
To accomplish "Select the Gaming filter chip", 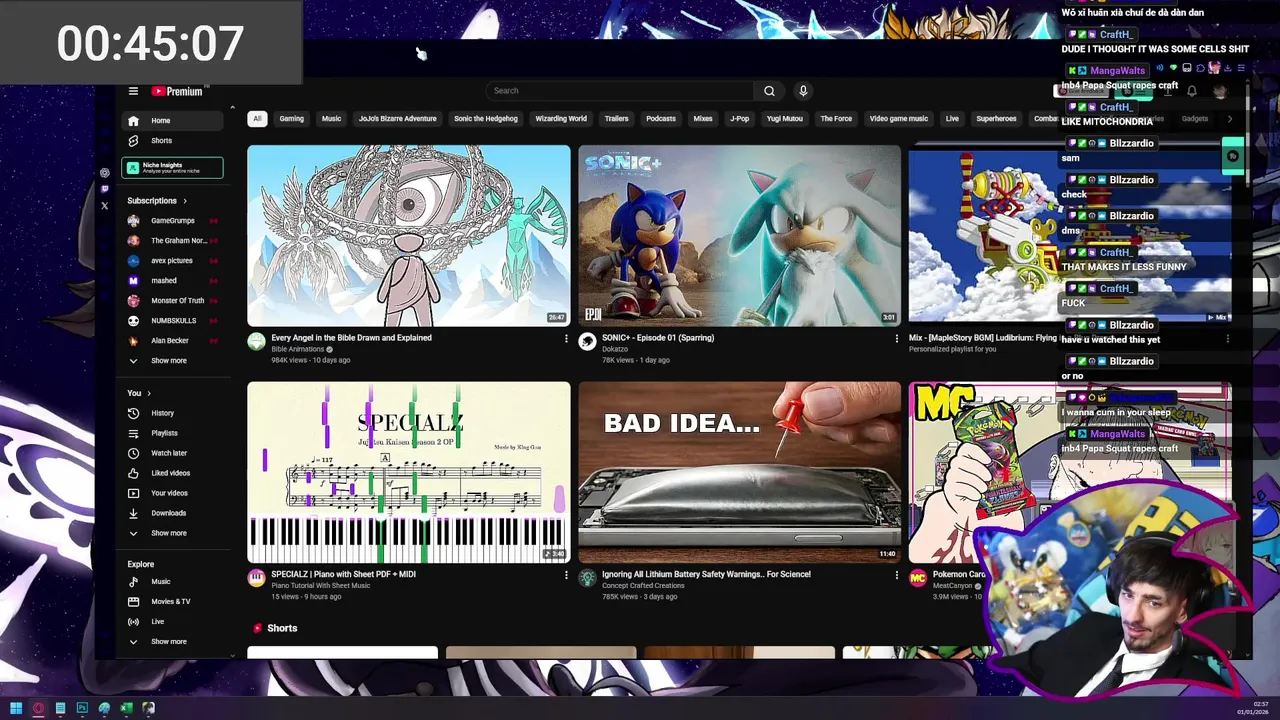I will tap(291, 119).
